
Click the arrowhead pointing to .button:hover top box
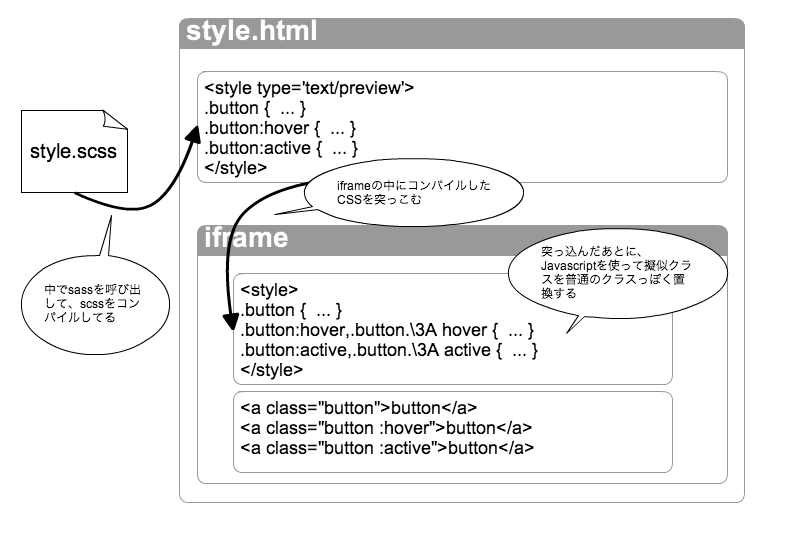tap(193, 136)
